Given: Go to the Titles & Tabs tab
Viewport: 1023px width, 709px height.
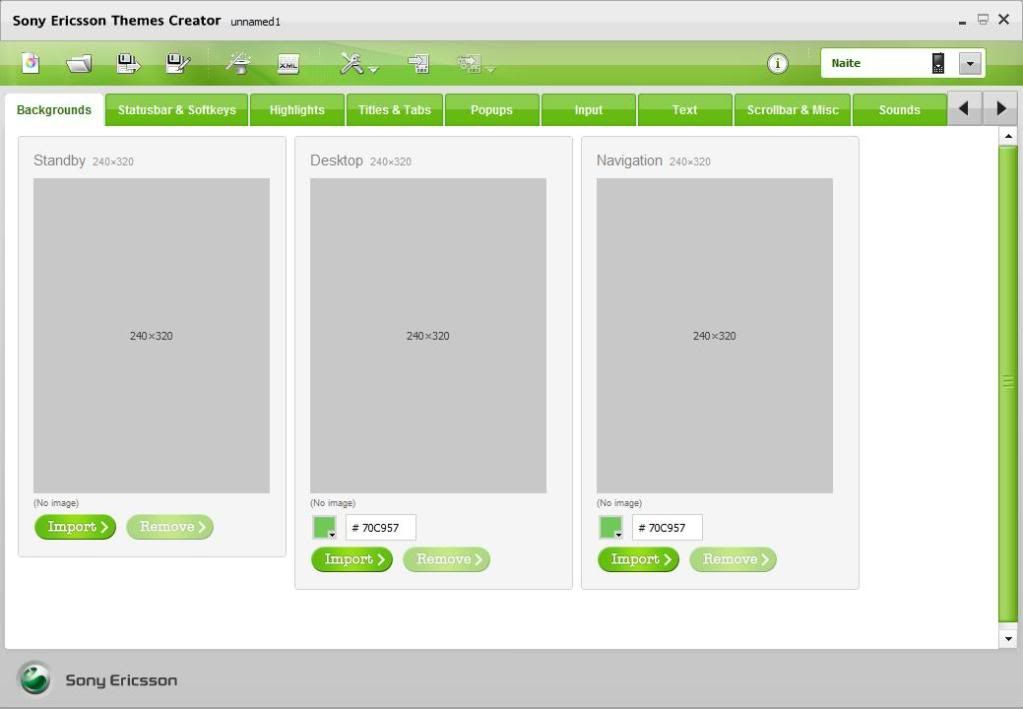Looking at the screenshot, I should (x=395, y=110).
